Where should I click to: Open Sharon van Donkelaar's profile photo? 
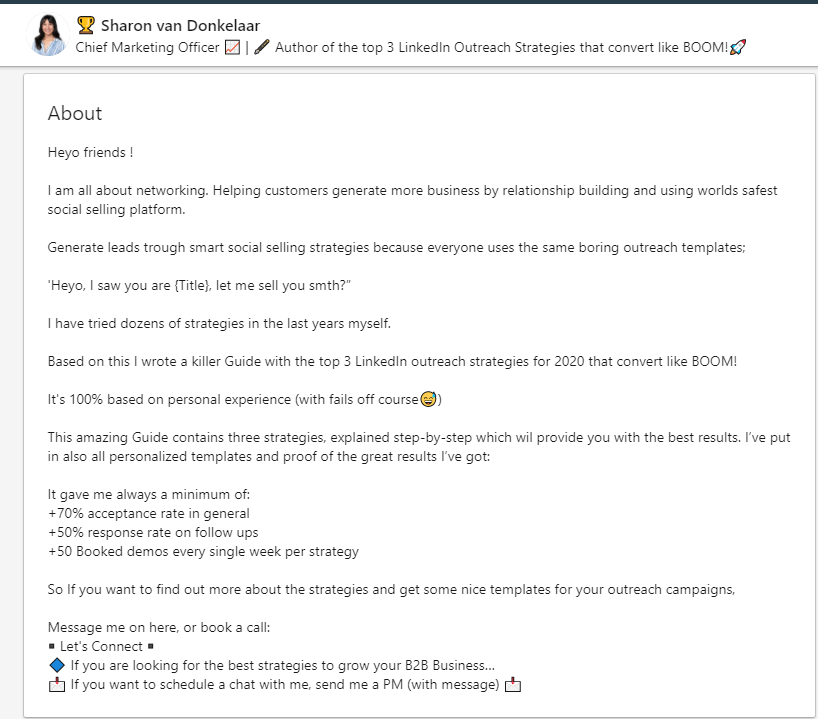[x=48, y=35]
